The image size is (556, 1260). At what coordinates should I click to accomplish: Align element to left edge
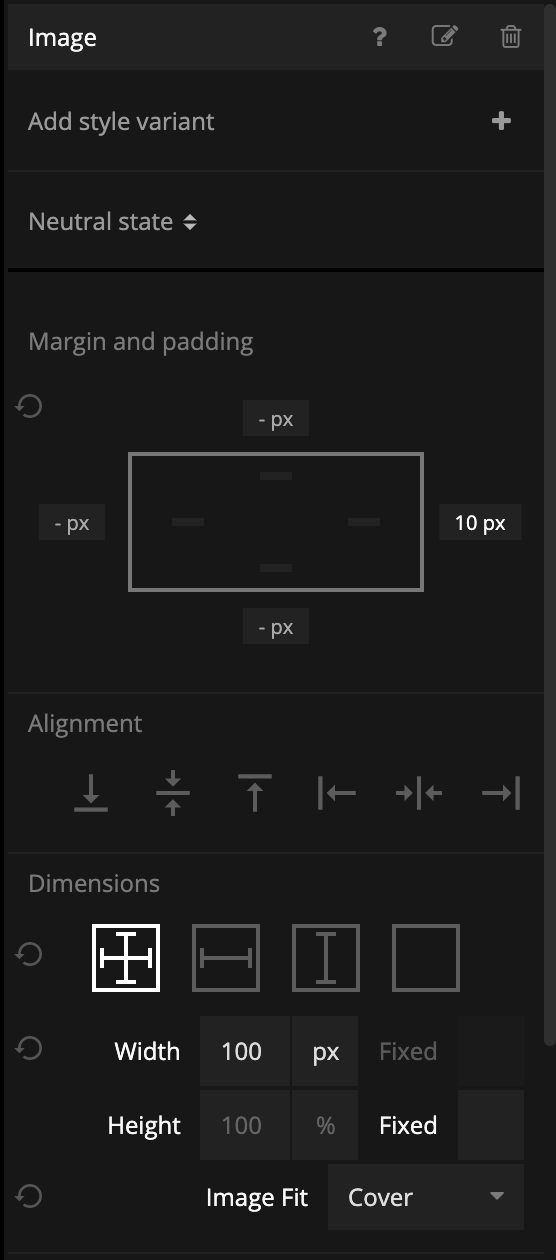pos(337,793)
